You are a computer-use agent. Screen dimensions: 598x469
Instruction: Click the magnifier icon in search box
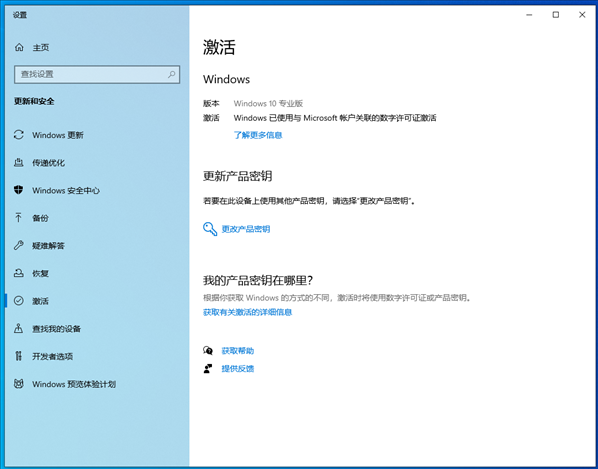(x=172, y=74)
